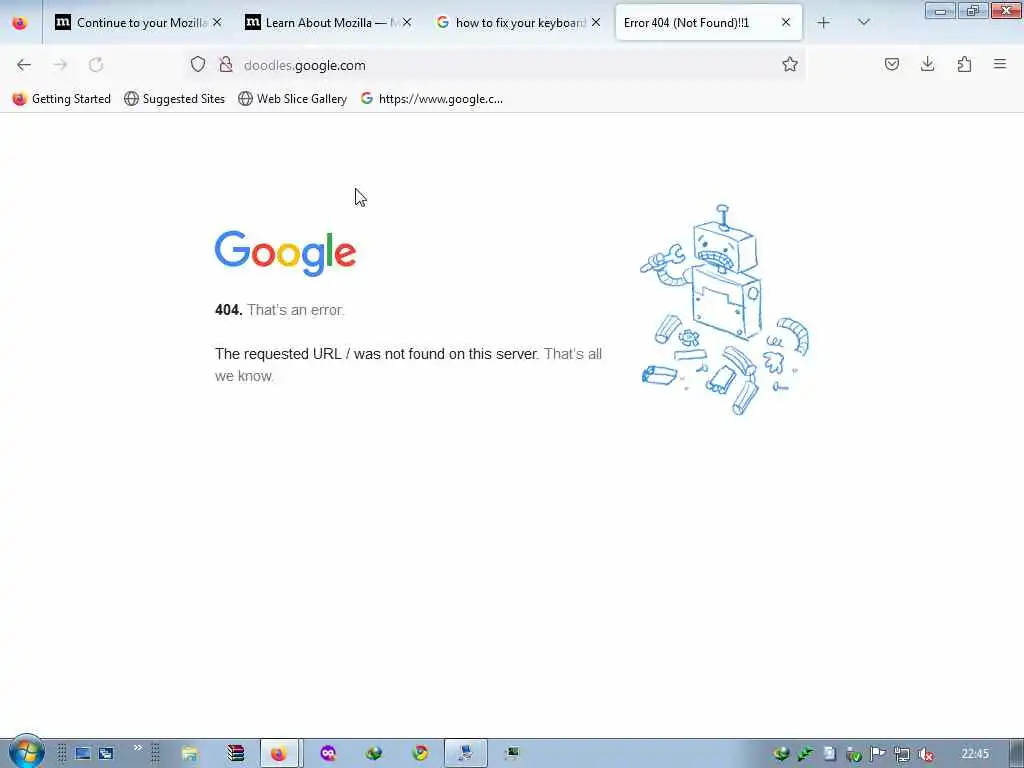Expand quick launch overflow chevron
The width and height of the screenshot is (1024, 768).
[x=138, y=748]
